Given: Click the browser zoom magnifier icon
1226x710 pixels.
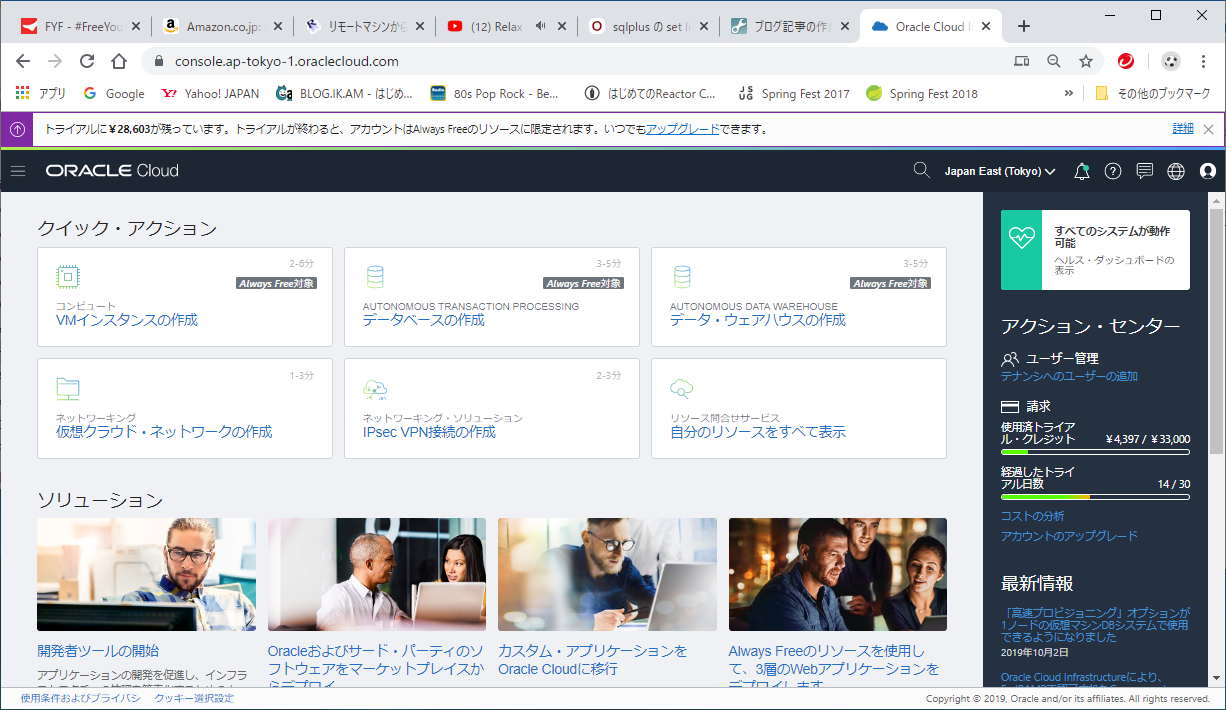Looking at the screenshot, I should point(1053,61).
